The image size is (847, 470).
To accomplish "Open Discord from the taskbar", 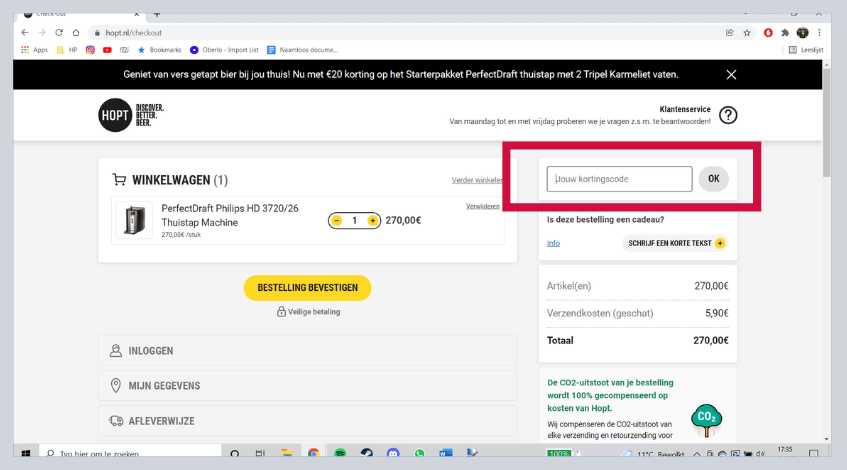I will pos(393,453).
